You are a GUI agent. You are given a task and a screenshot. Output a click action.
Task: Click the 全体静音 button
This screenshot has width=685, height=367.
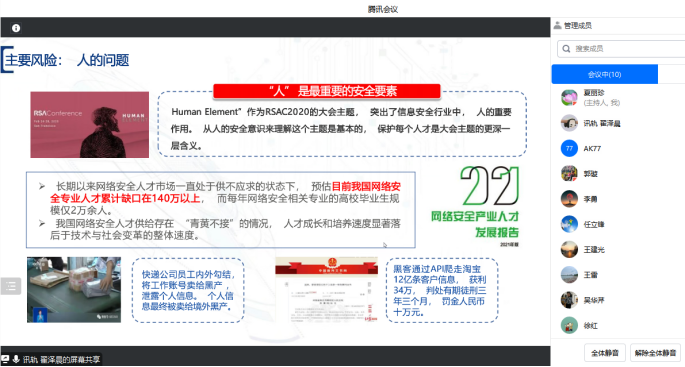tap(605, 353)
